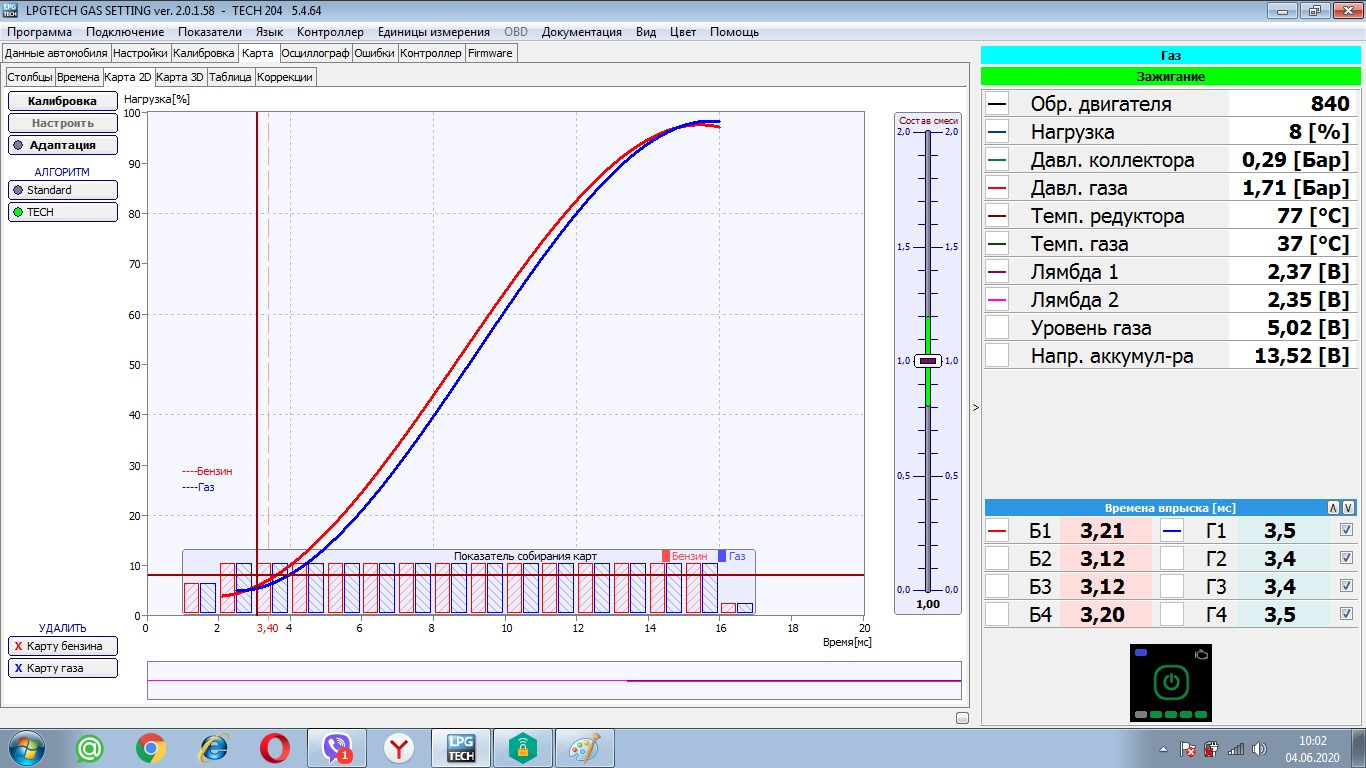The width and height of the screenshot is (1366, 768).
Task: Click the Лямбда 1 purple line indicator
Action: click(x=997, y=272)
